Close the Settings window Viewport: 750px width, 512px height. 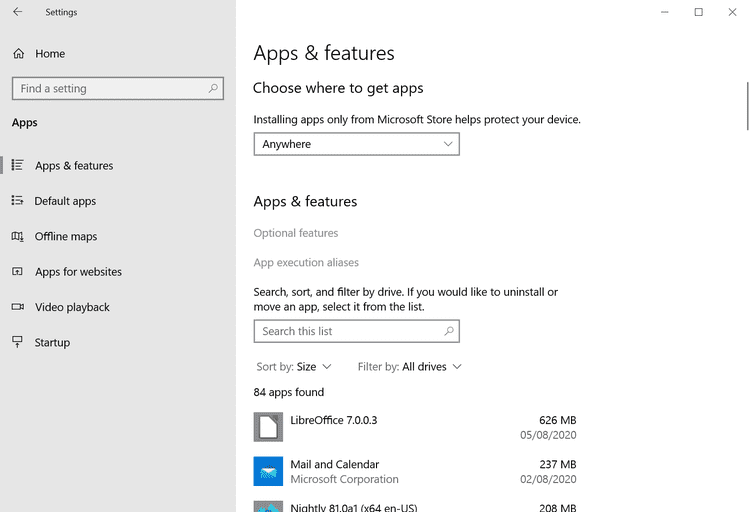tap(732, 12)
